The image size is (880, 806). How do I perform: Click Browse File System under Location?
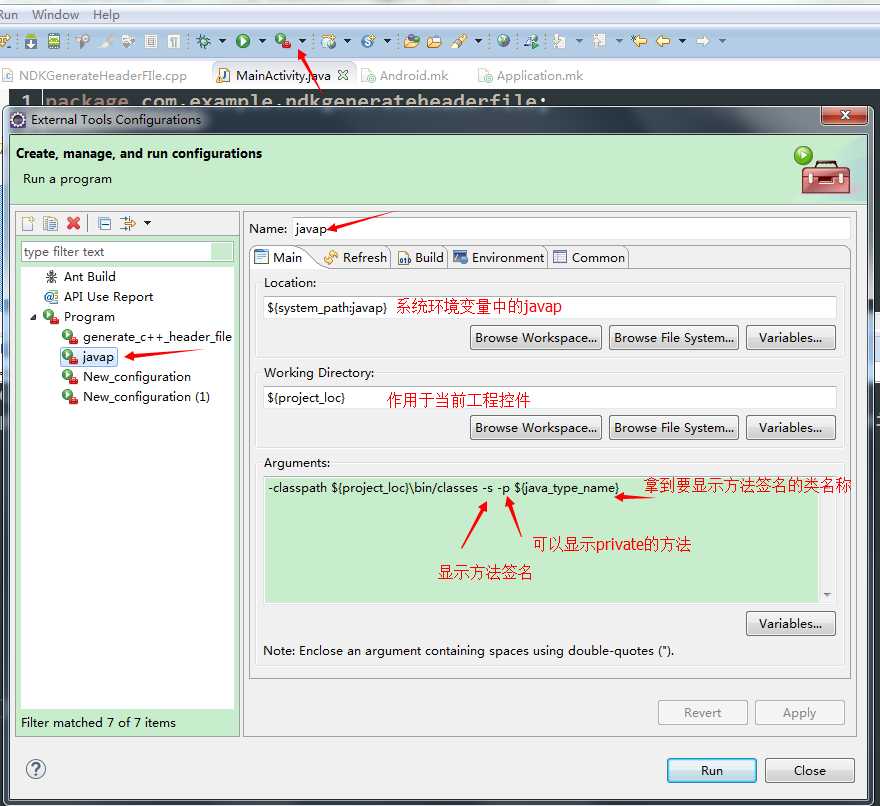click(x=674, y=338)
